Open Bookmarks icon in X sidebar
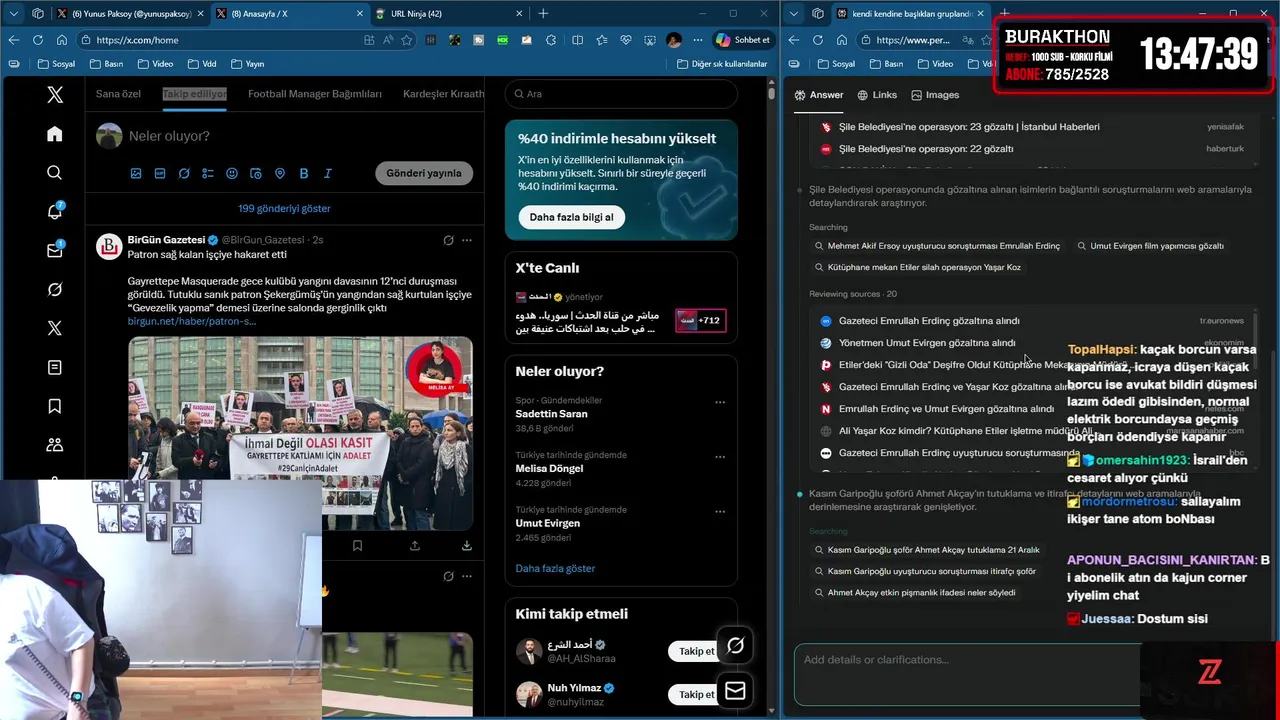 click(x=54, y=406)
